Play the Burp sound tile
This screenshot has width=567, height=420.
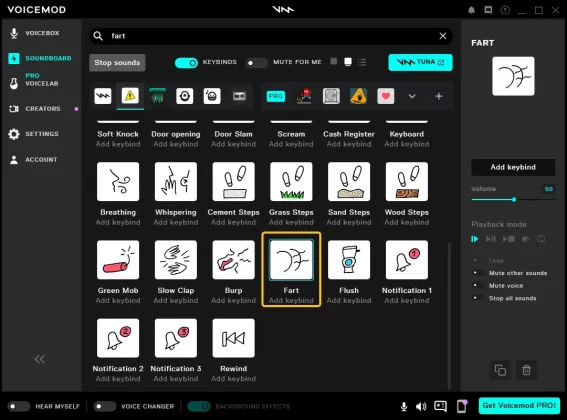[234, 260]
